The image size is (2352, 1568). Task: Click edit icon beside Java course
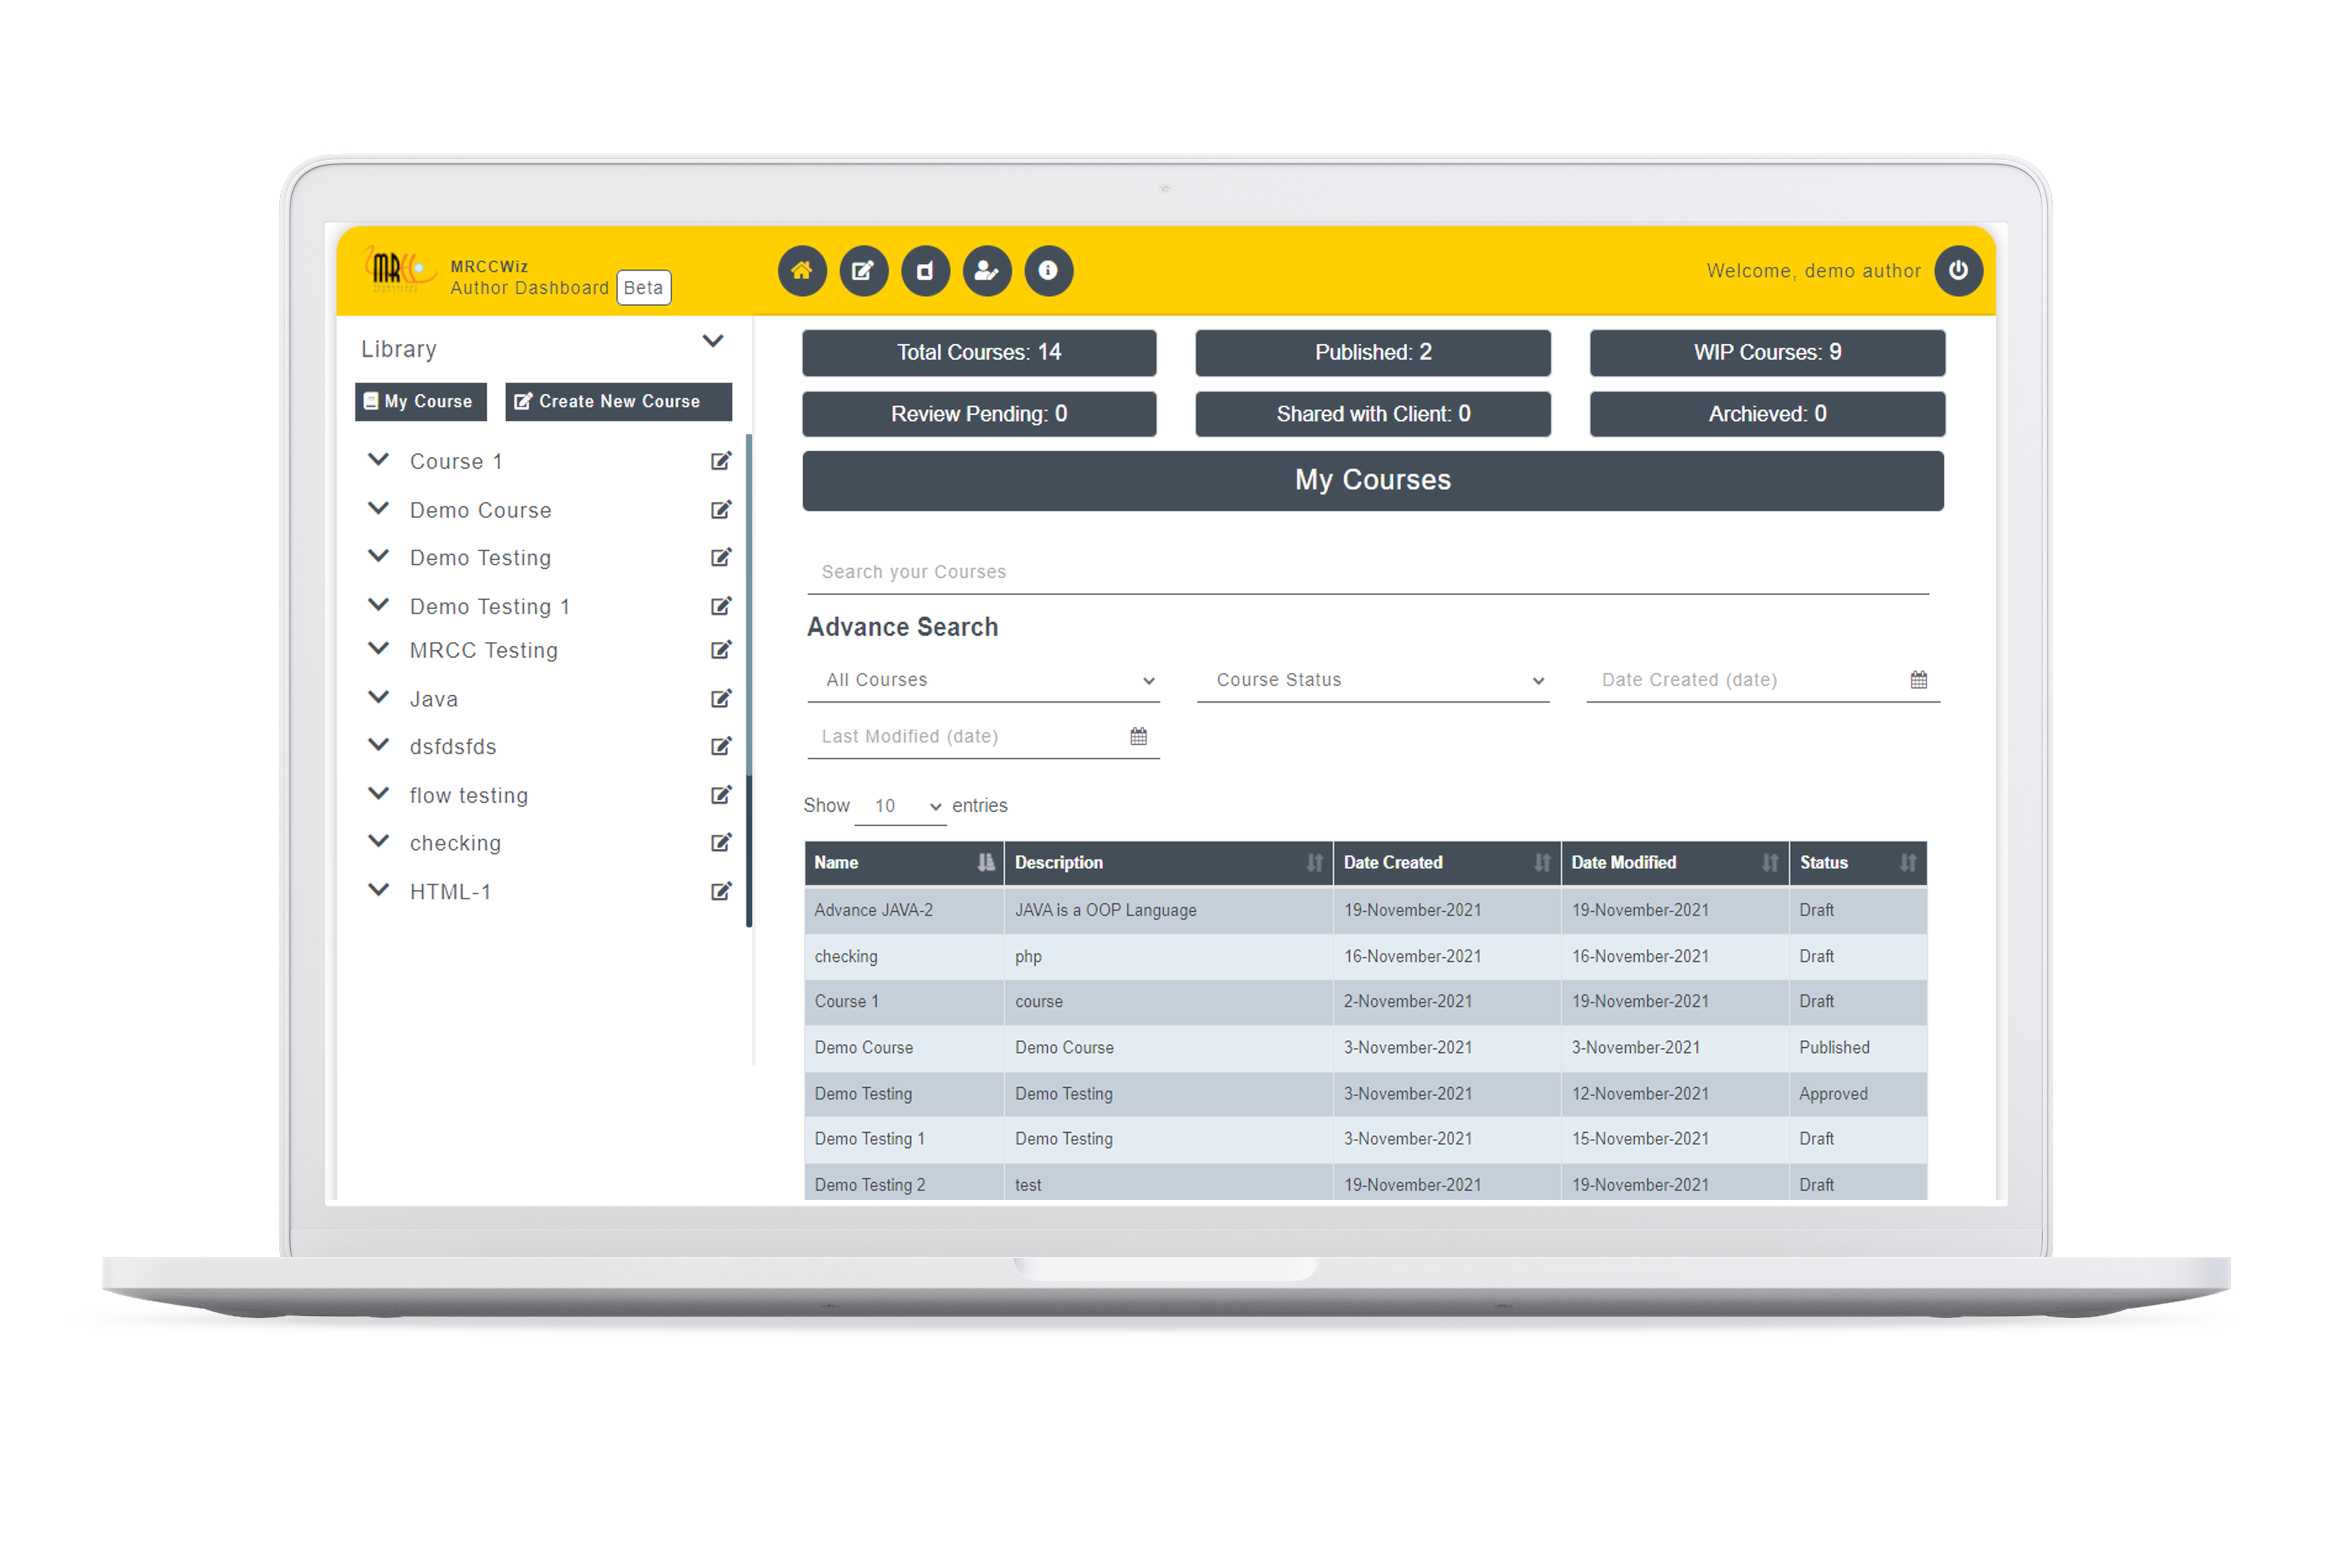click(x=720, y=699)
